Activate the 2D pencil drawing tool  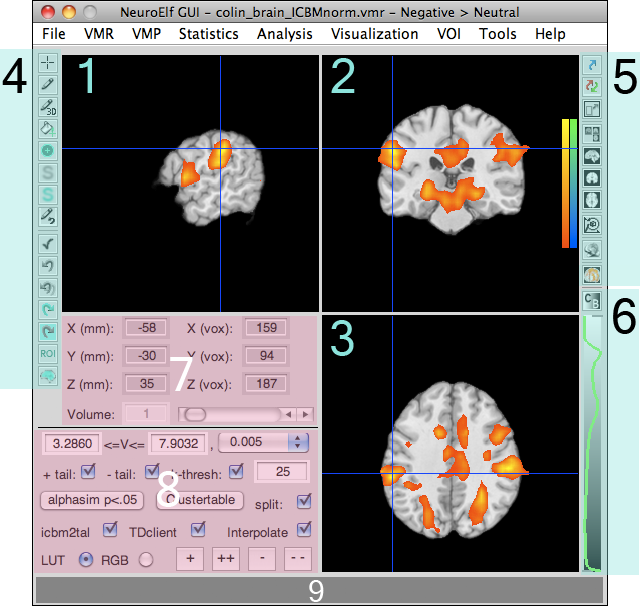point(47,85)
